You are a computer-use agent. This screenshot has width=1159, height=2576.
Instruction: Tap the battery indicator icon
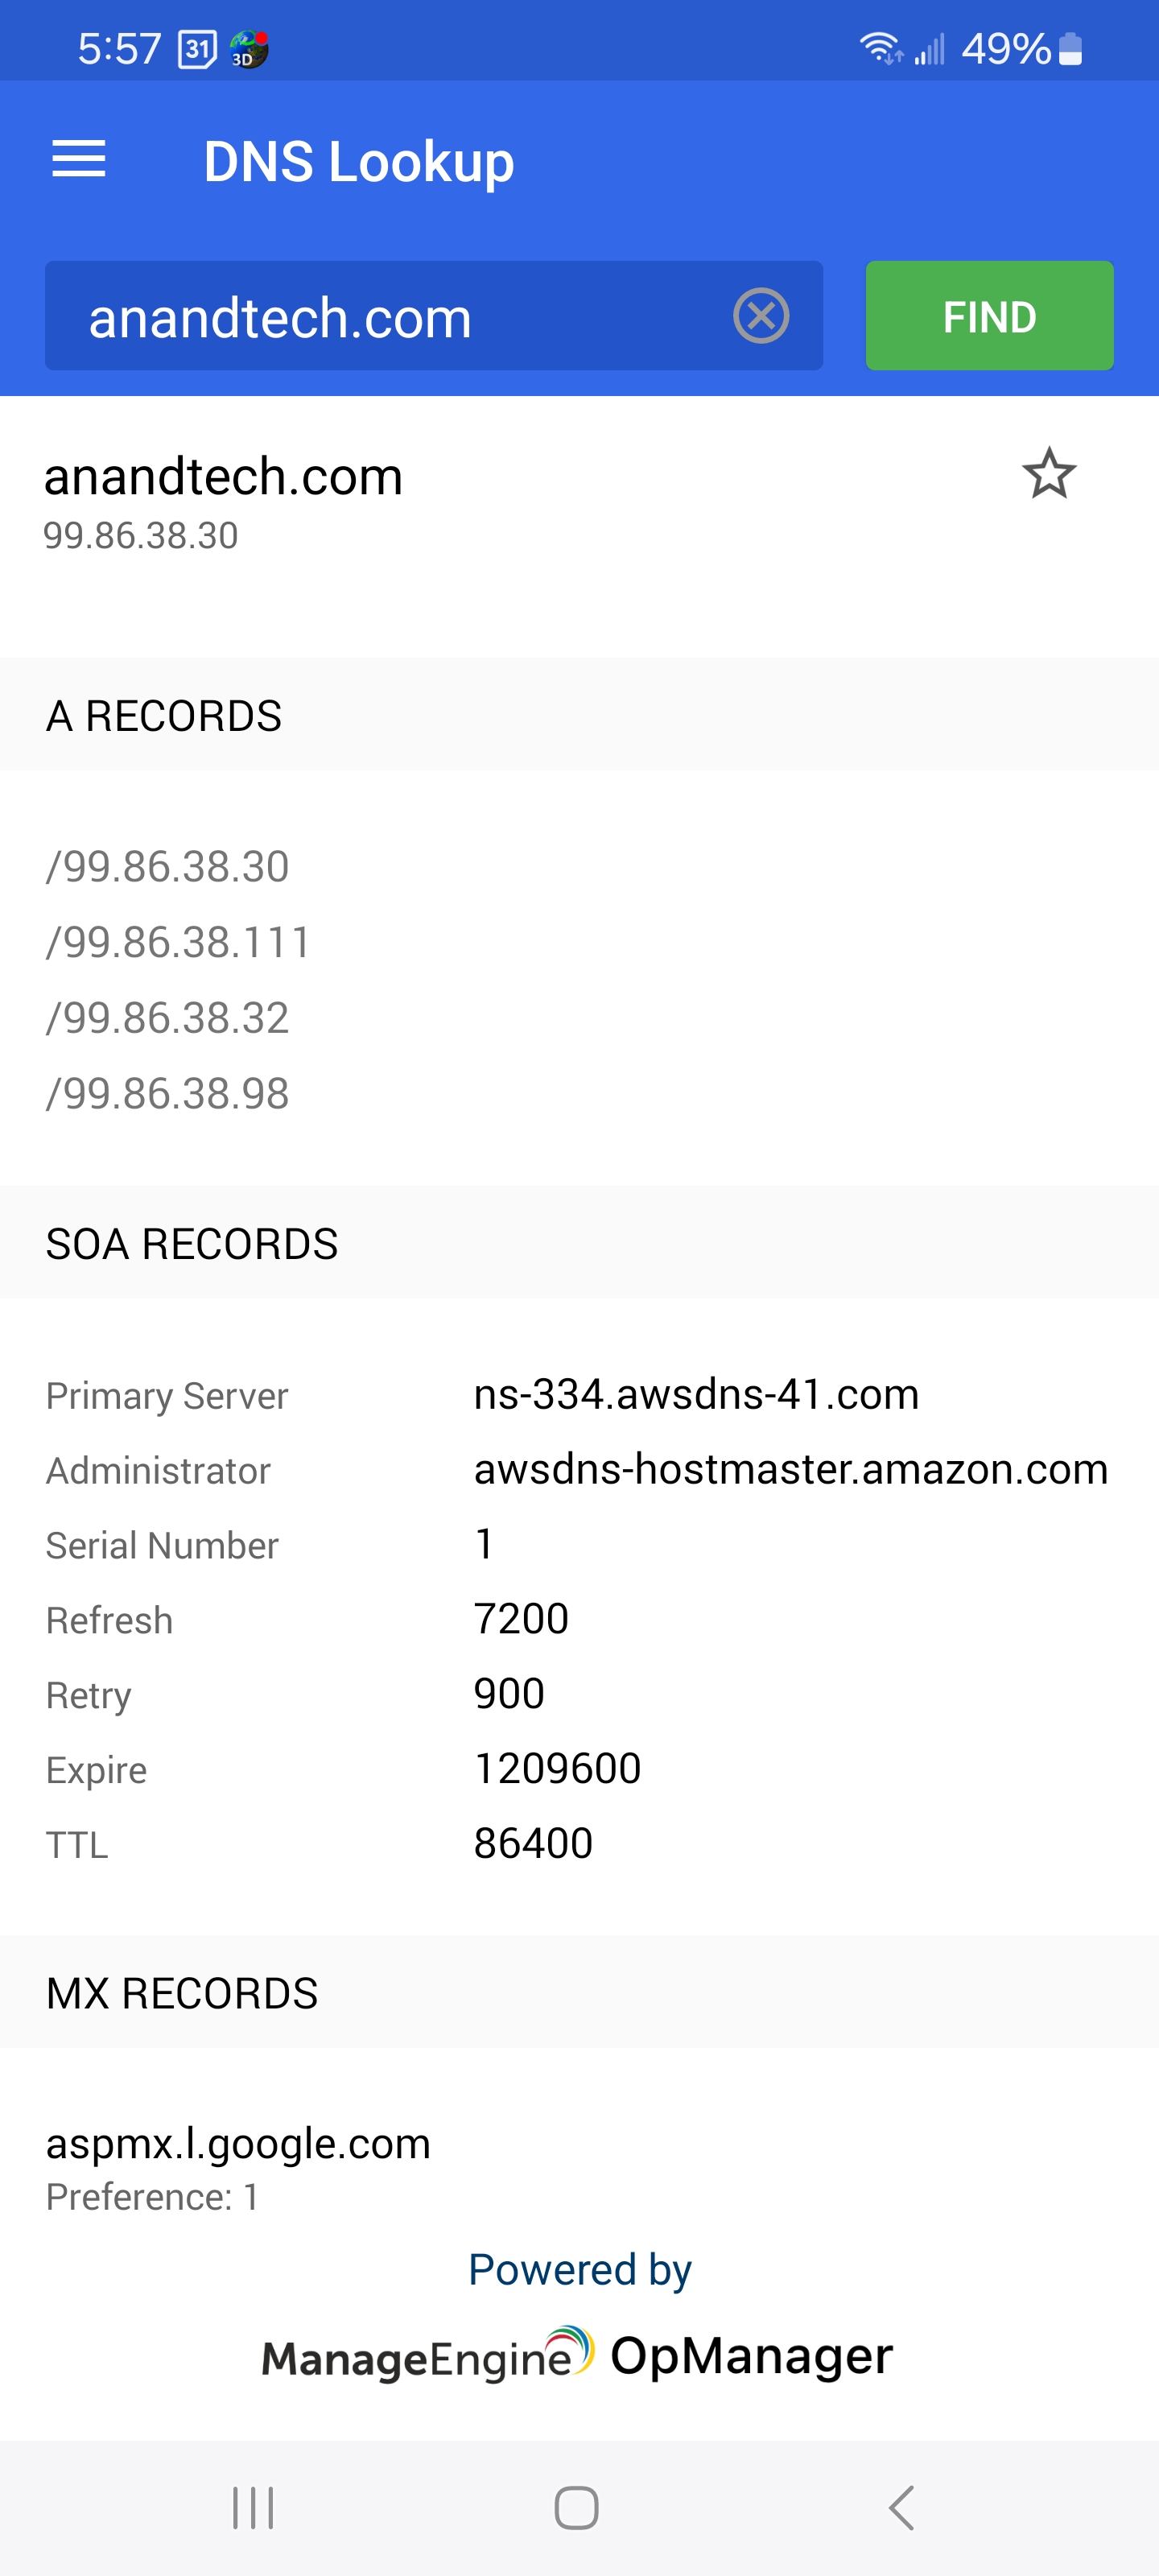tap(1070, 48)
